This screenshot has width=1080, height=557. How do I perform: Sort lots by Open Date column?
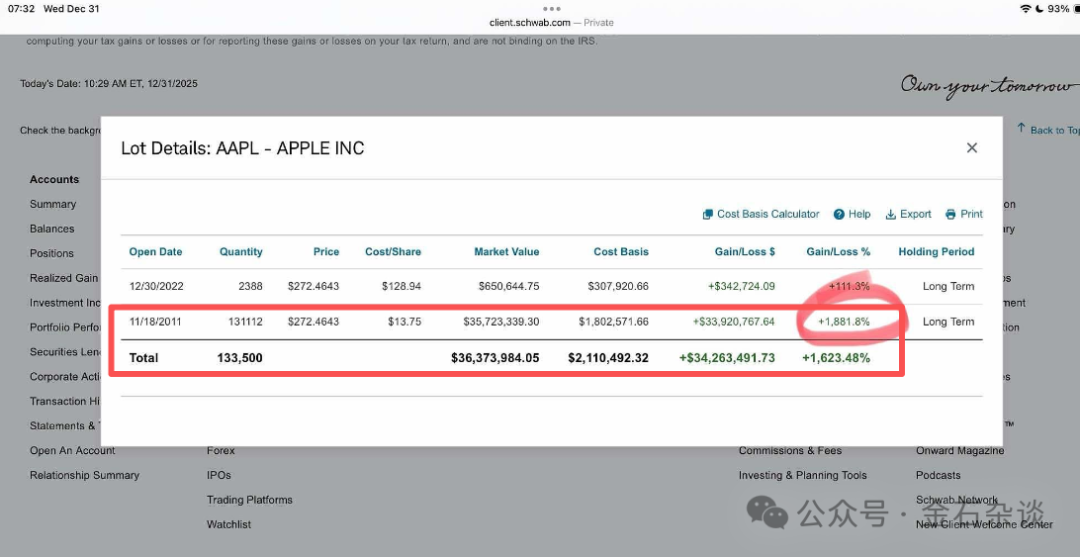tap(155, 252)
